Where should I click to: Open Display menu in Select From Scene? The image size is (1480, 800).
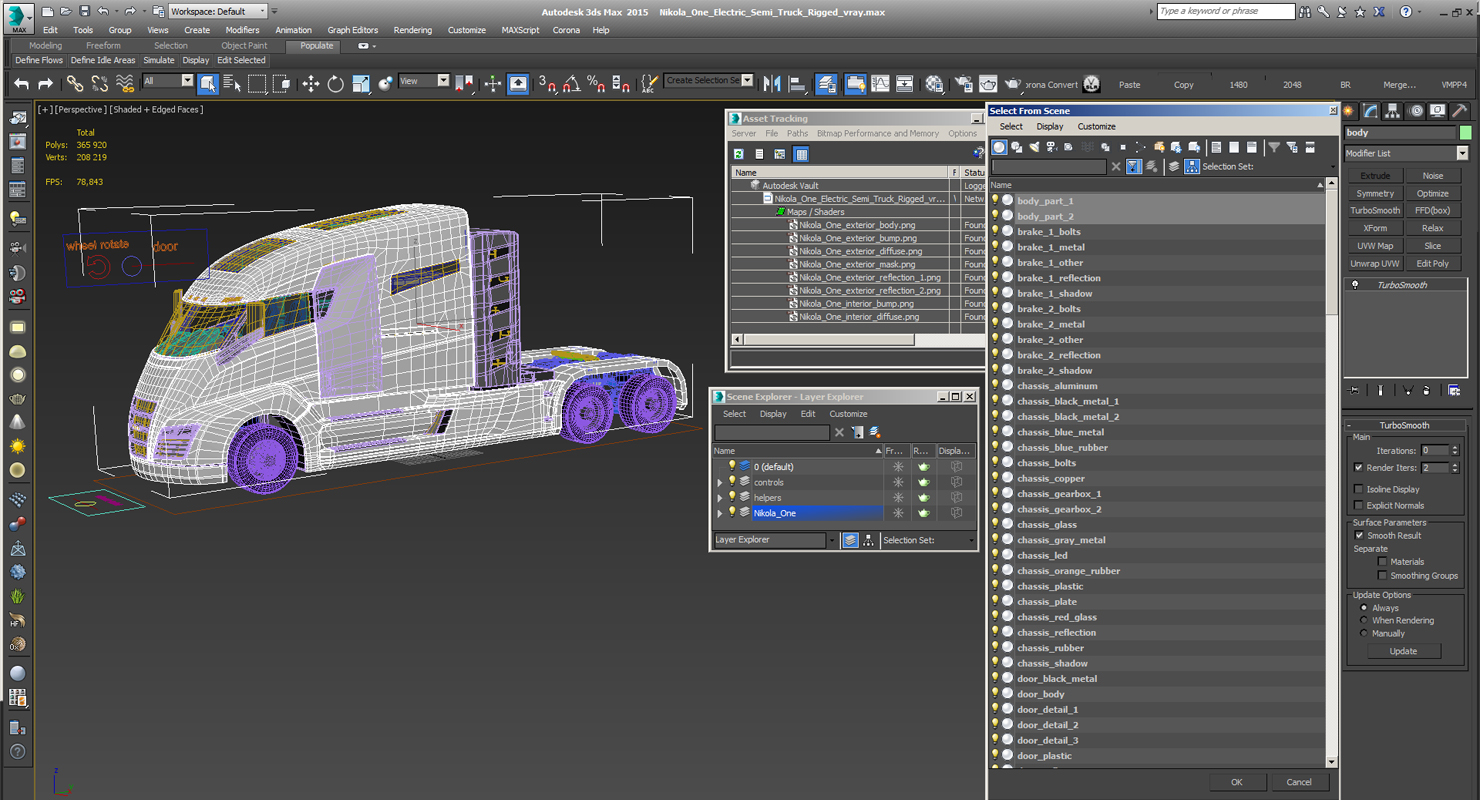[1050, 127]
